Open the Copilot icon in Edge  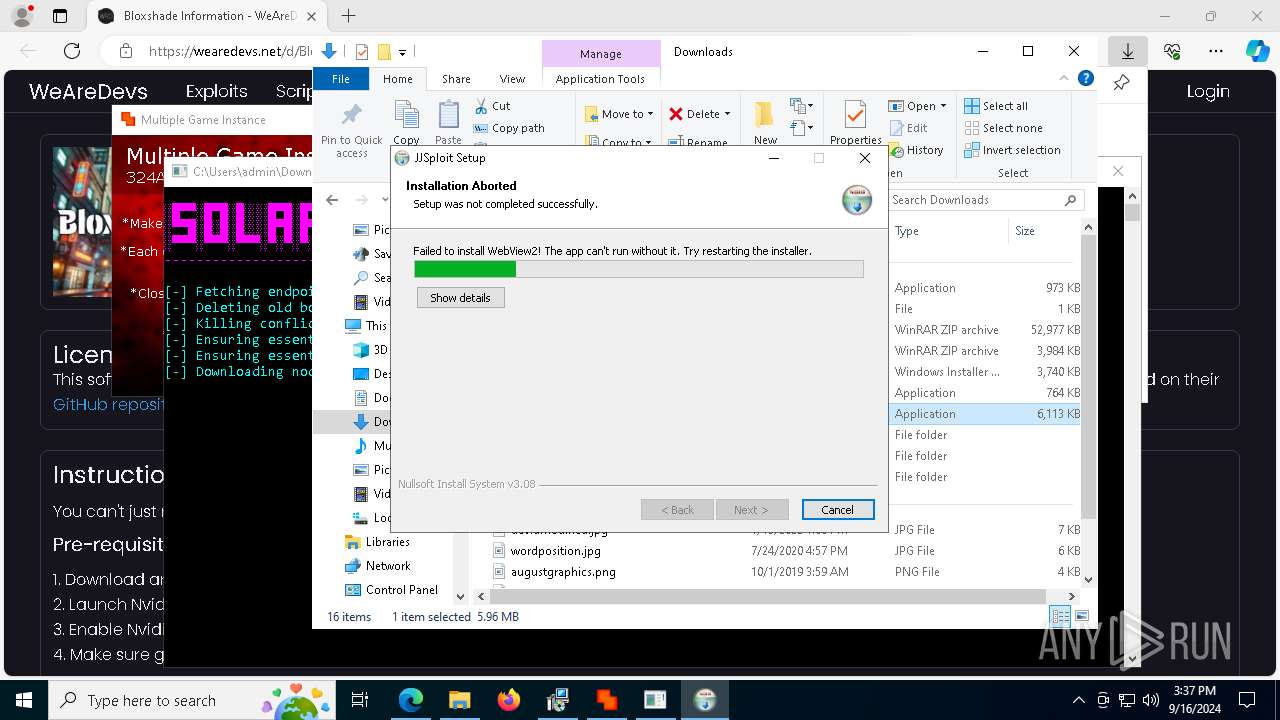point(1257,51)
